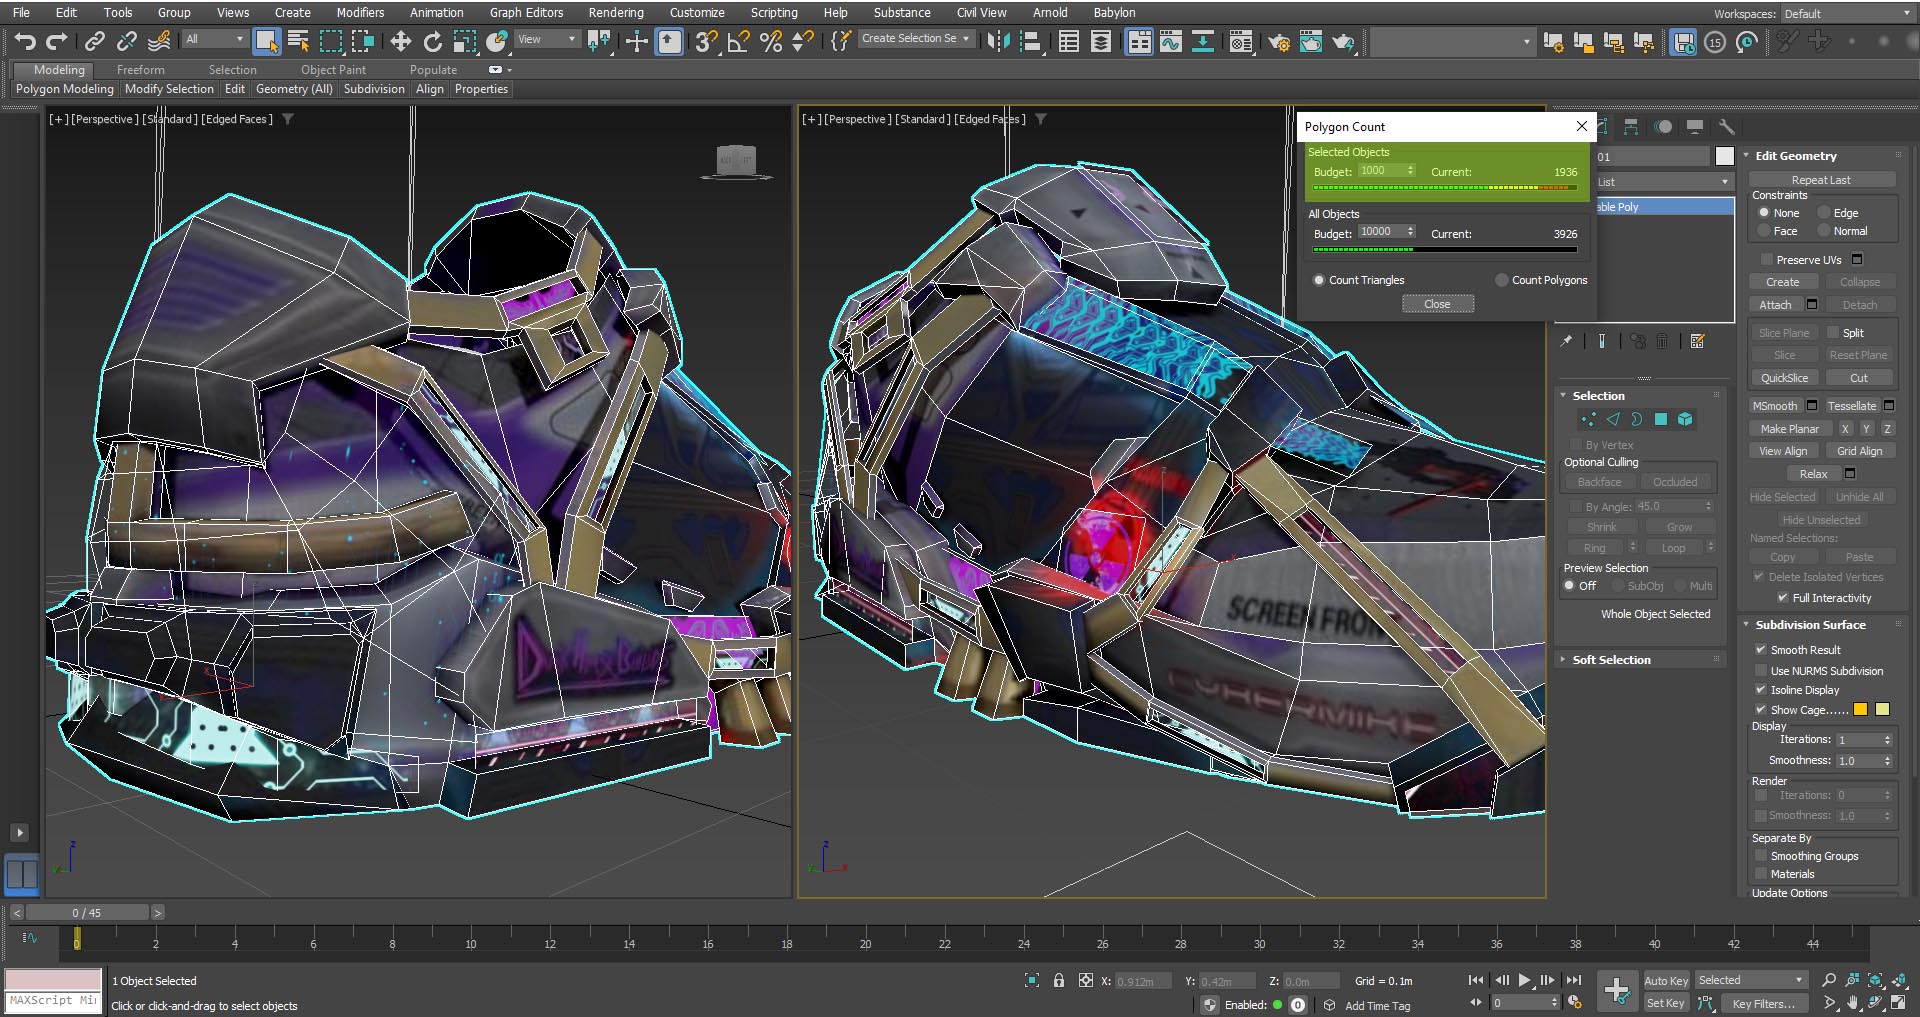The height and width of the screenshot is (1017, 1920).
Task: Switch to the Freeform ribbon tab
Action: 140,70
